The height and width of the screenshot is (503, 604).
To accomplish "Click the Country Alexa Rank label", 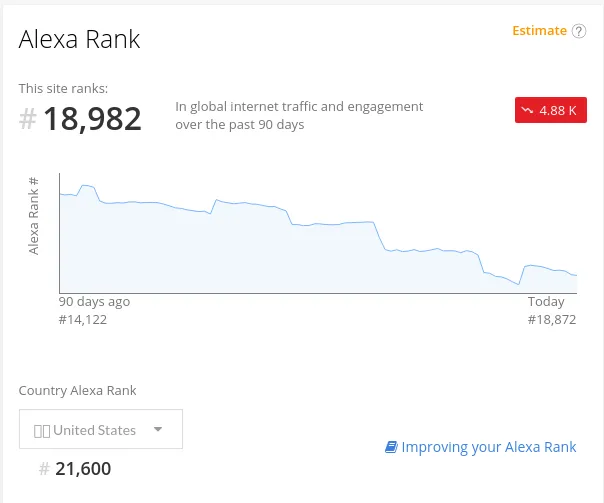I will point(77,391).
